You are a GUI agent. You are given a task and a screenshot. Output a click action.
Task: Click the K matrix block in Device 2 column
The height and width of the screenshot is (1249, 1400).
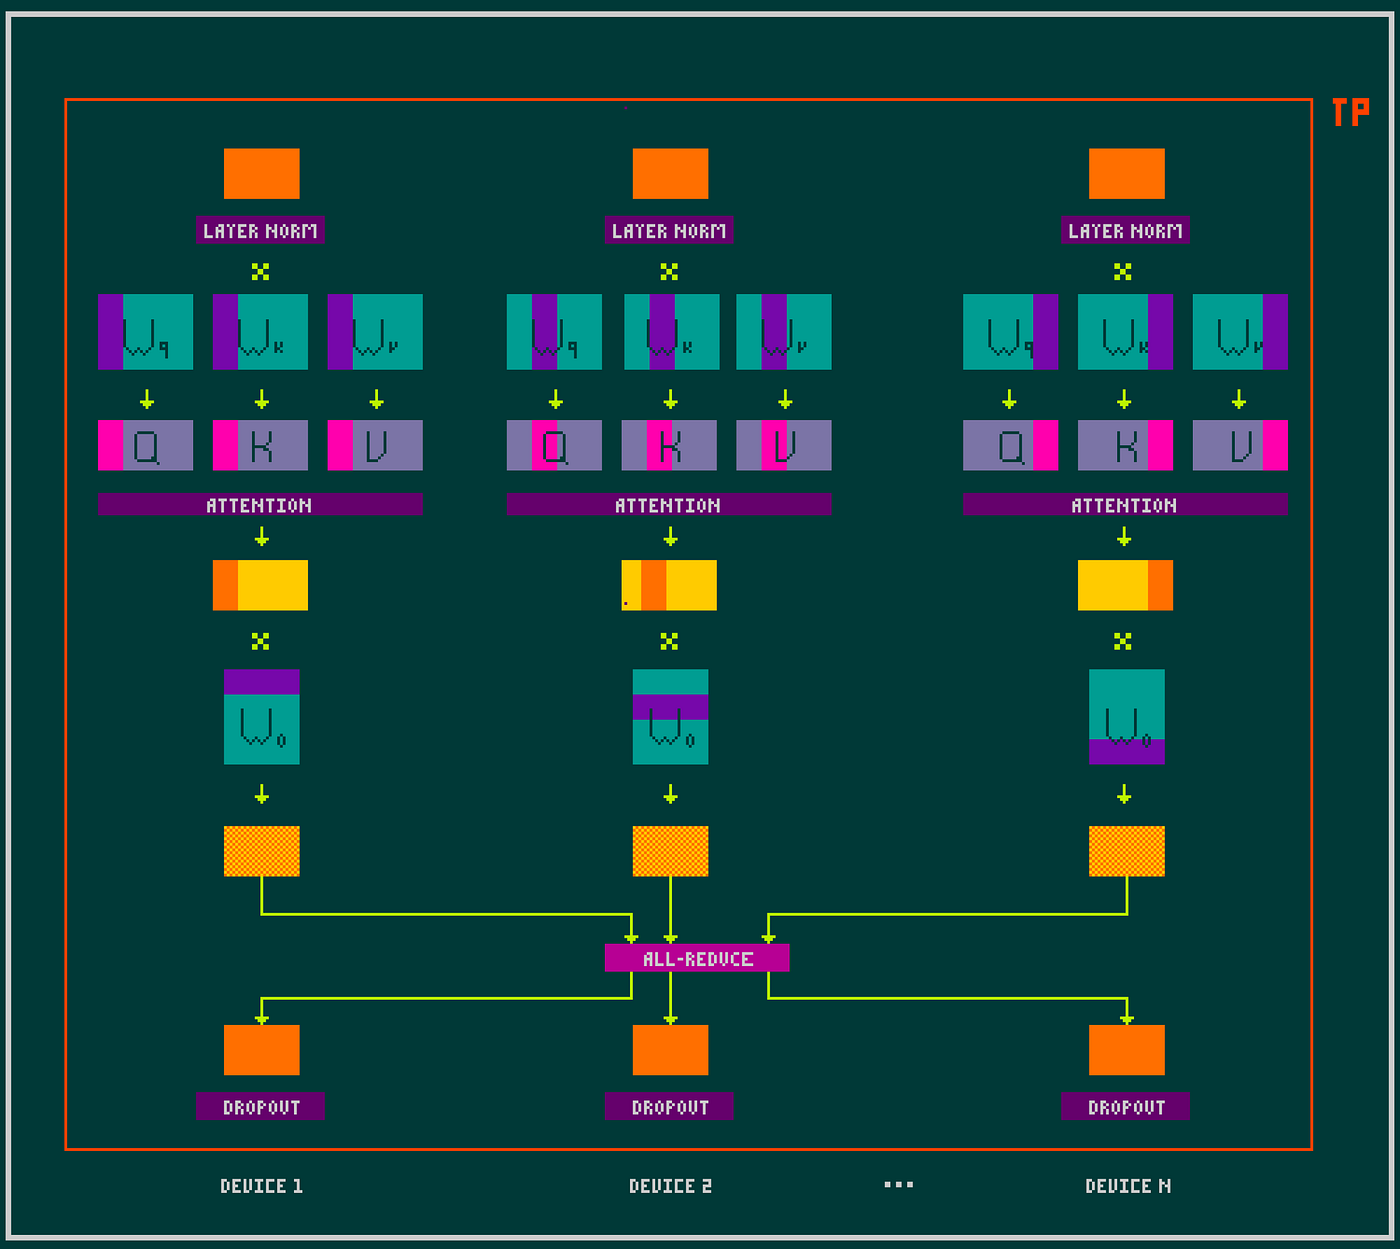pyautogui.click(x=669, y=445)
